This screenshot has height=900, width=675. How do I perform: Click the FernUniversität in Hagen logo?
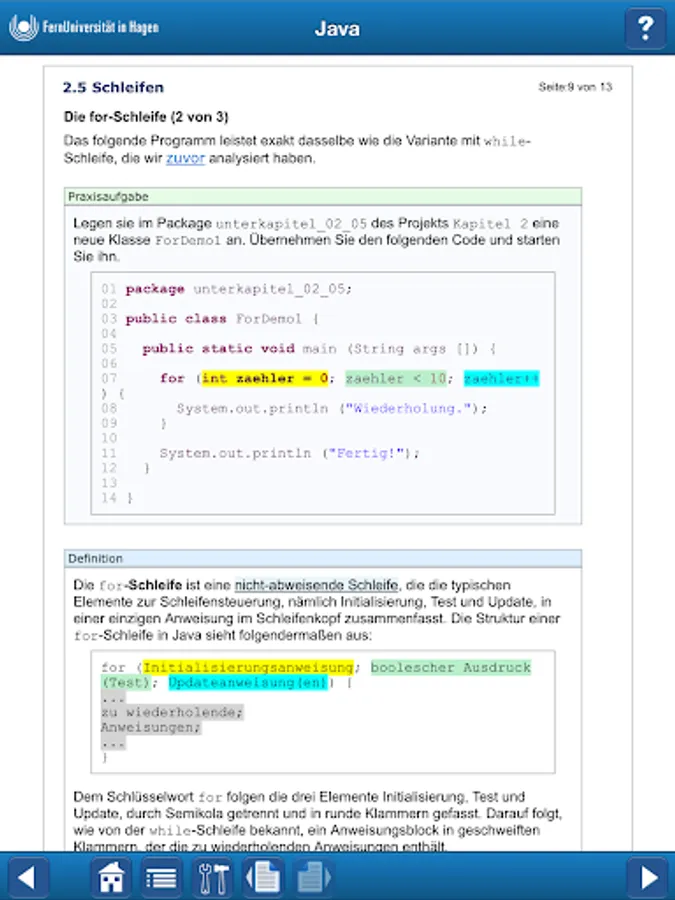(x=84, y=28)
